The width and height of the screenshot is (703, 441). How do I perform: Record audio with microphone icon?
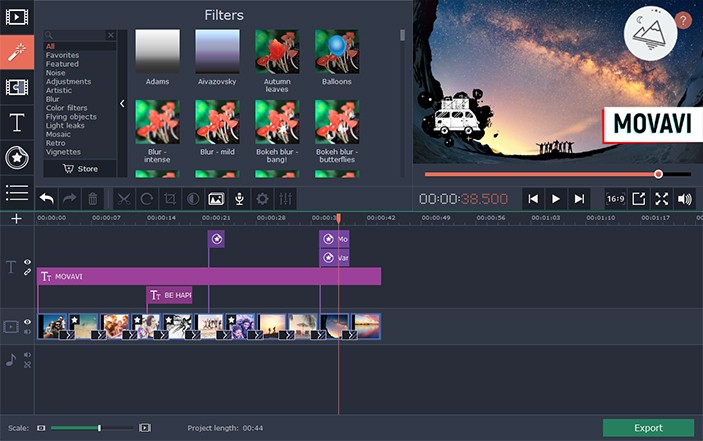coord(239,199)
